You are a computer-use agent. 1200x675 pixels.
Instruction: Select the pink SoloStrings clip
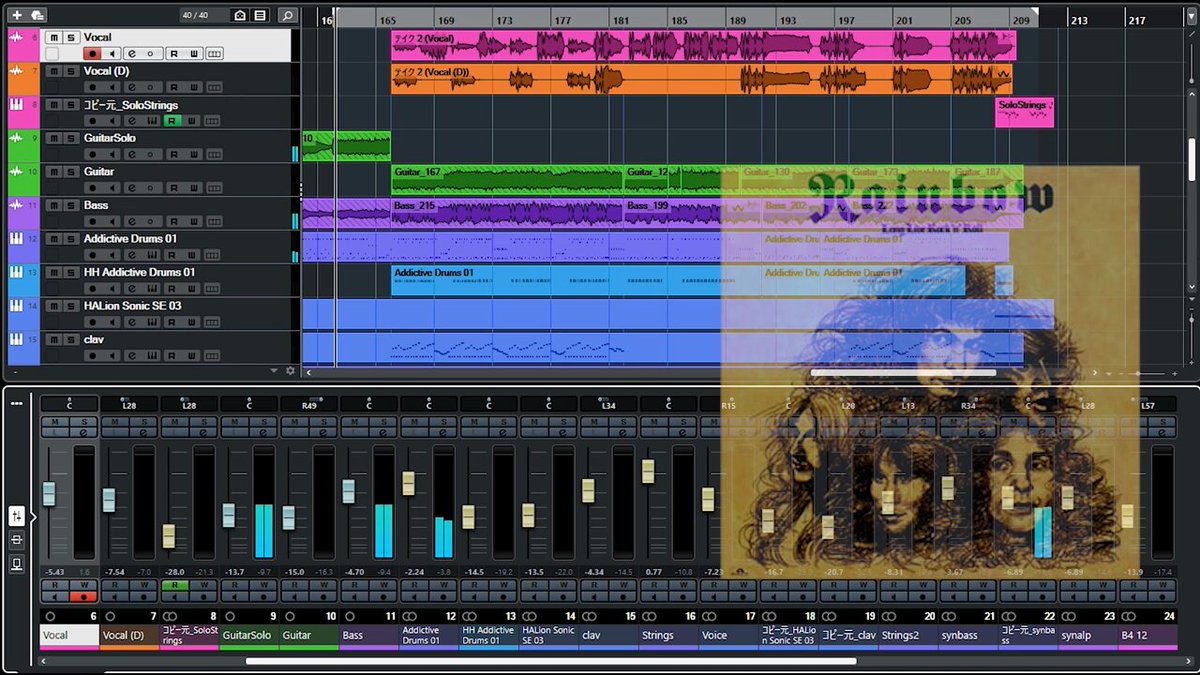coord(1024,112)
